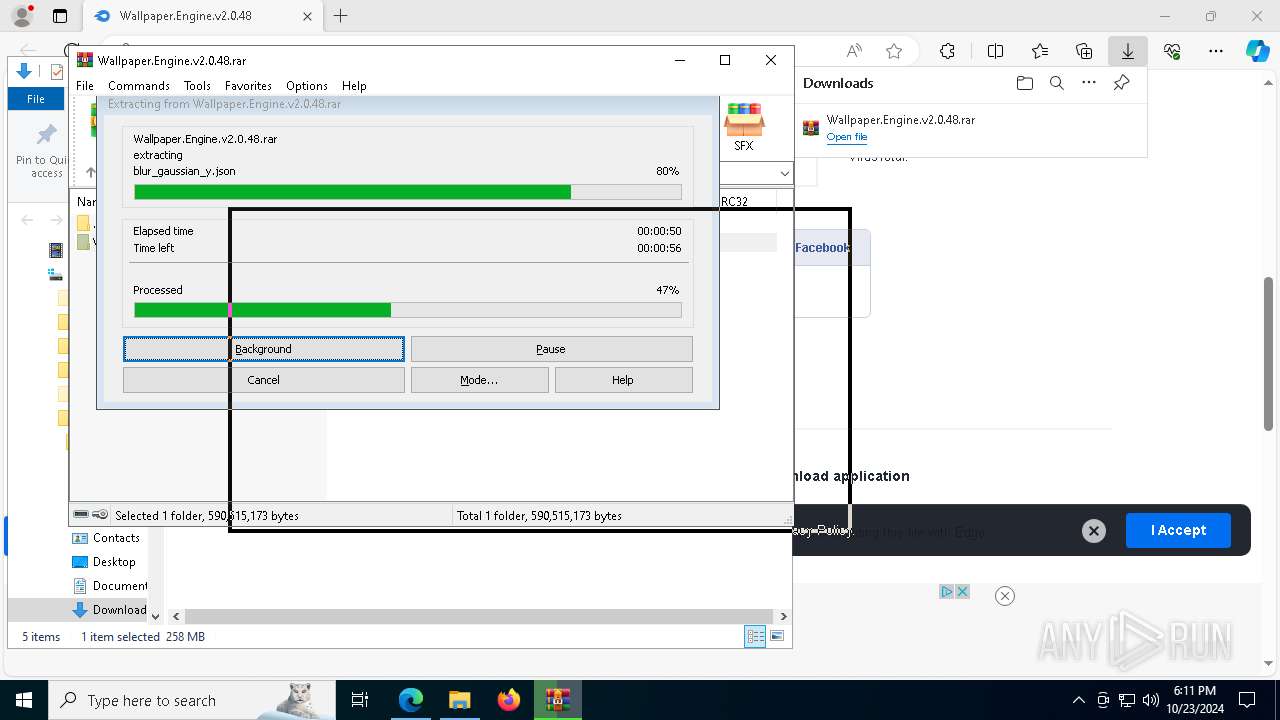Dismiss the cookie banner with X icon
Image resolution: width=1280 pixels, height=720 pixels.
(1094, 531)
